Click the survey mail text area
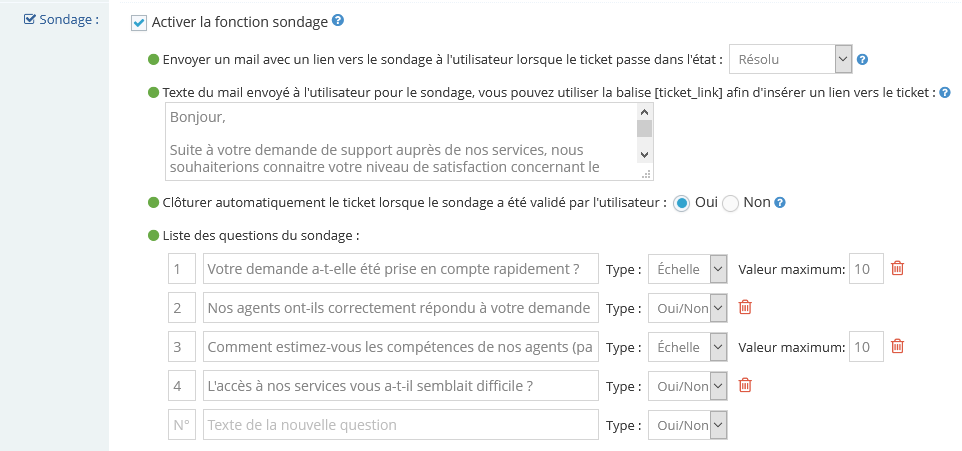Viewport: 962px width, 451px height. (401, 142)
